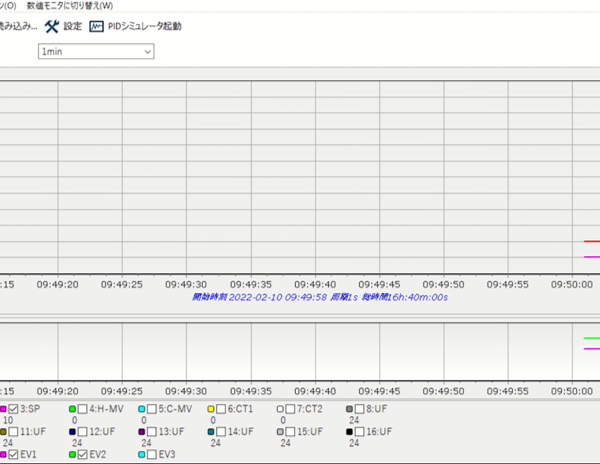Click the 読み込み... load button
Screen dimensions: 600x464
pyautogui.click(x=18, y=26)
